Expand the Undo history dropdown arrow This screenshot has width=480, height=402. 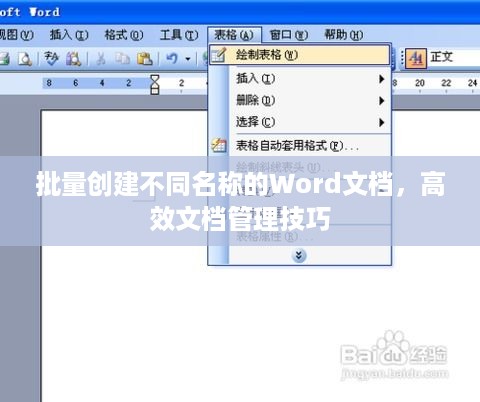click(x=188, y=59)
